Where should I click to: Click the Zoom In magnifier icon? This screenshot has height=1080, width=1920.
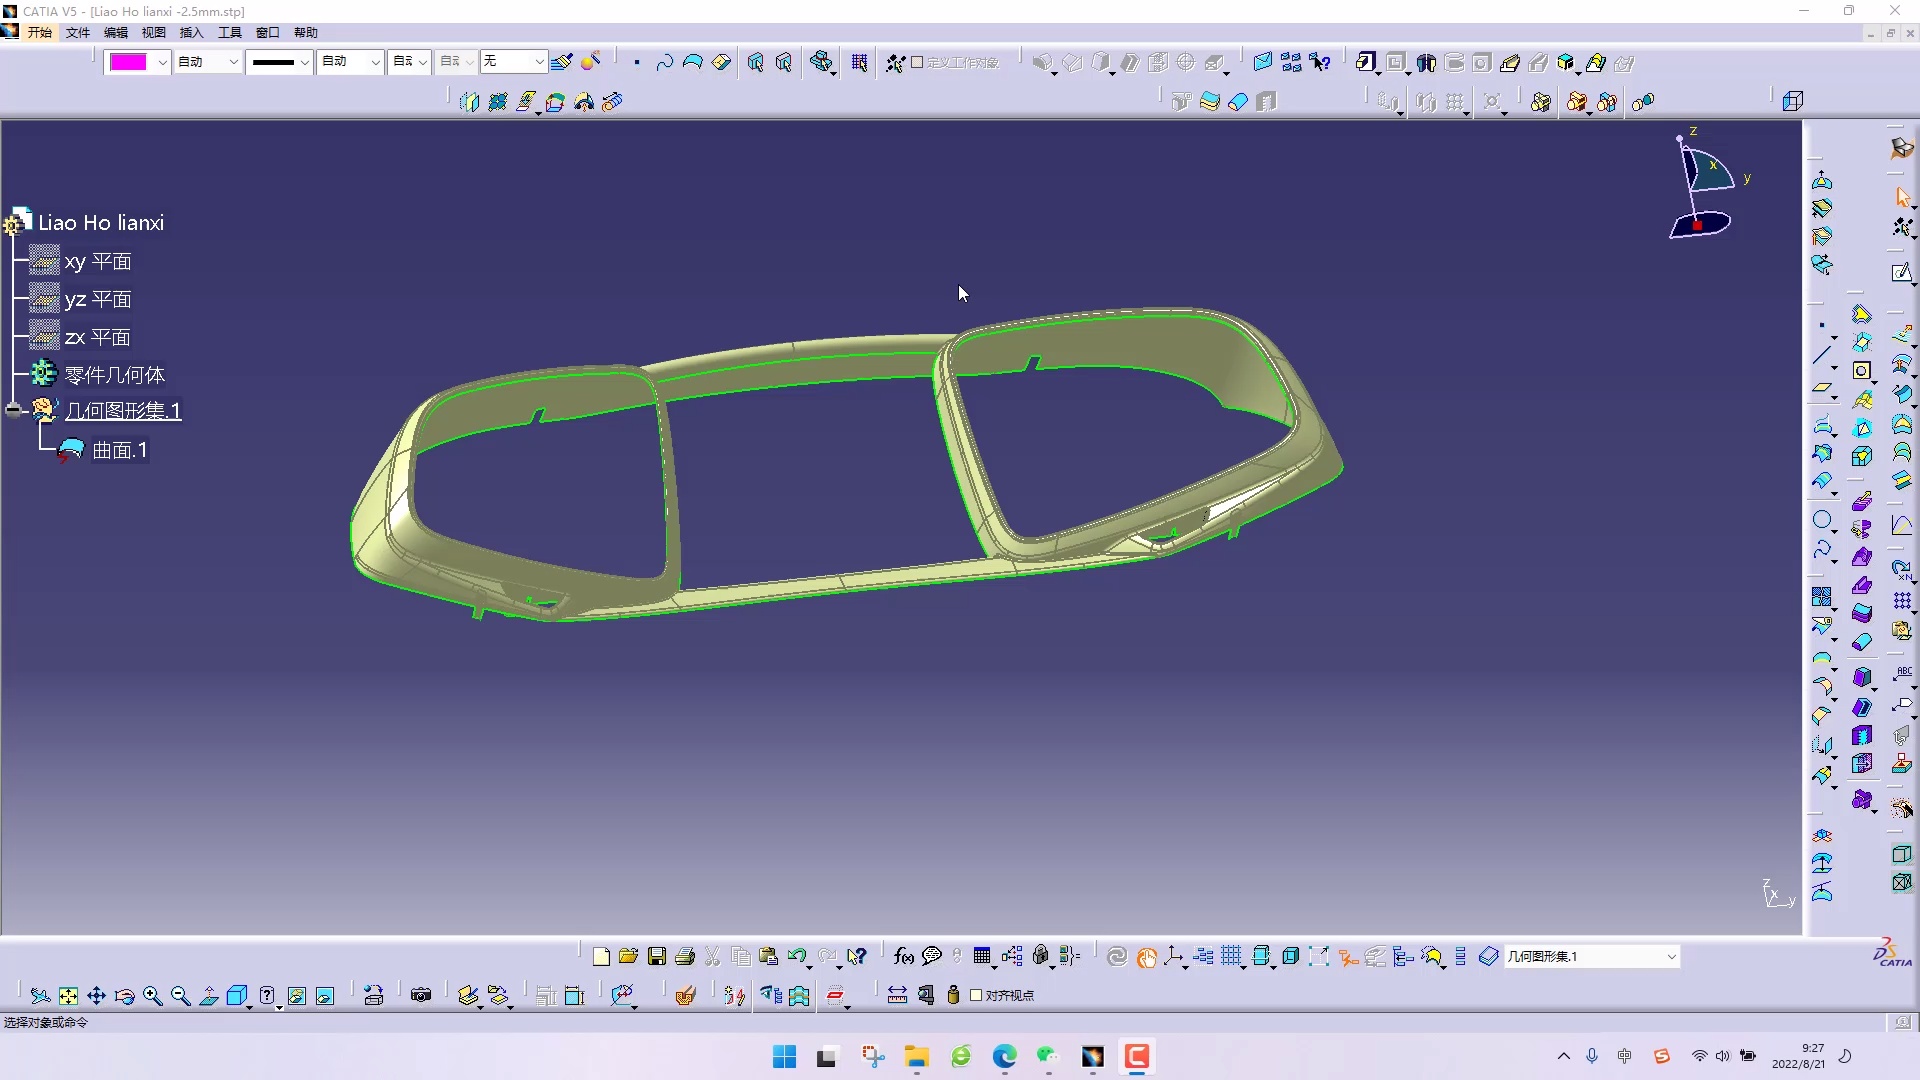coord(152,996)
